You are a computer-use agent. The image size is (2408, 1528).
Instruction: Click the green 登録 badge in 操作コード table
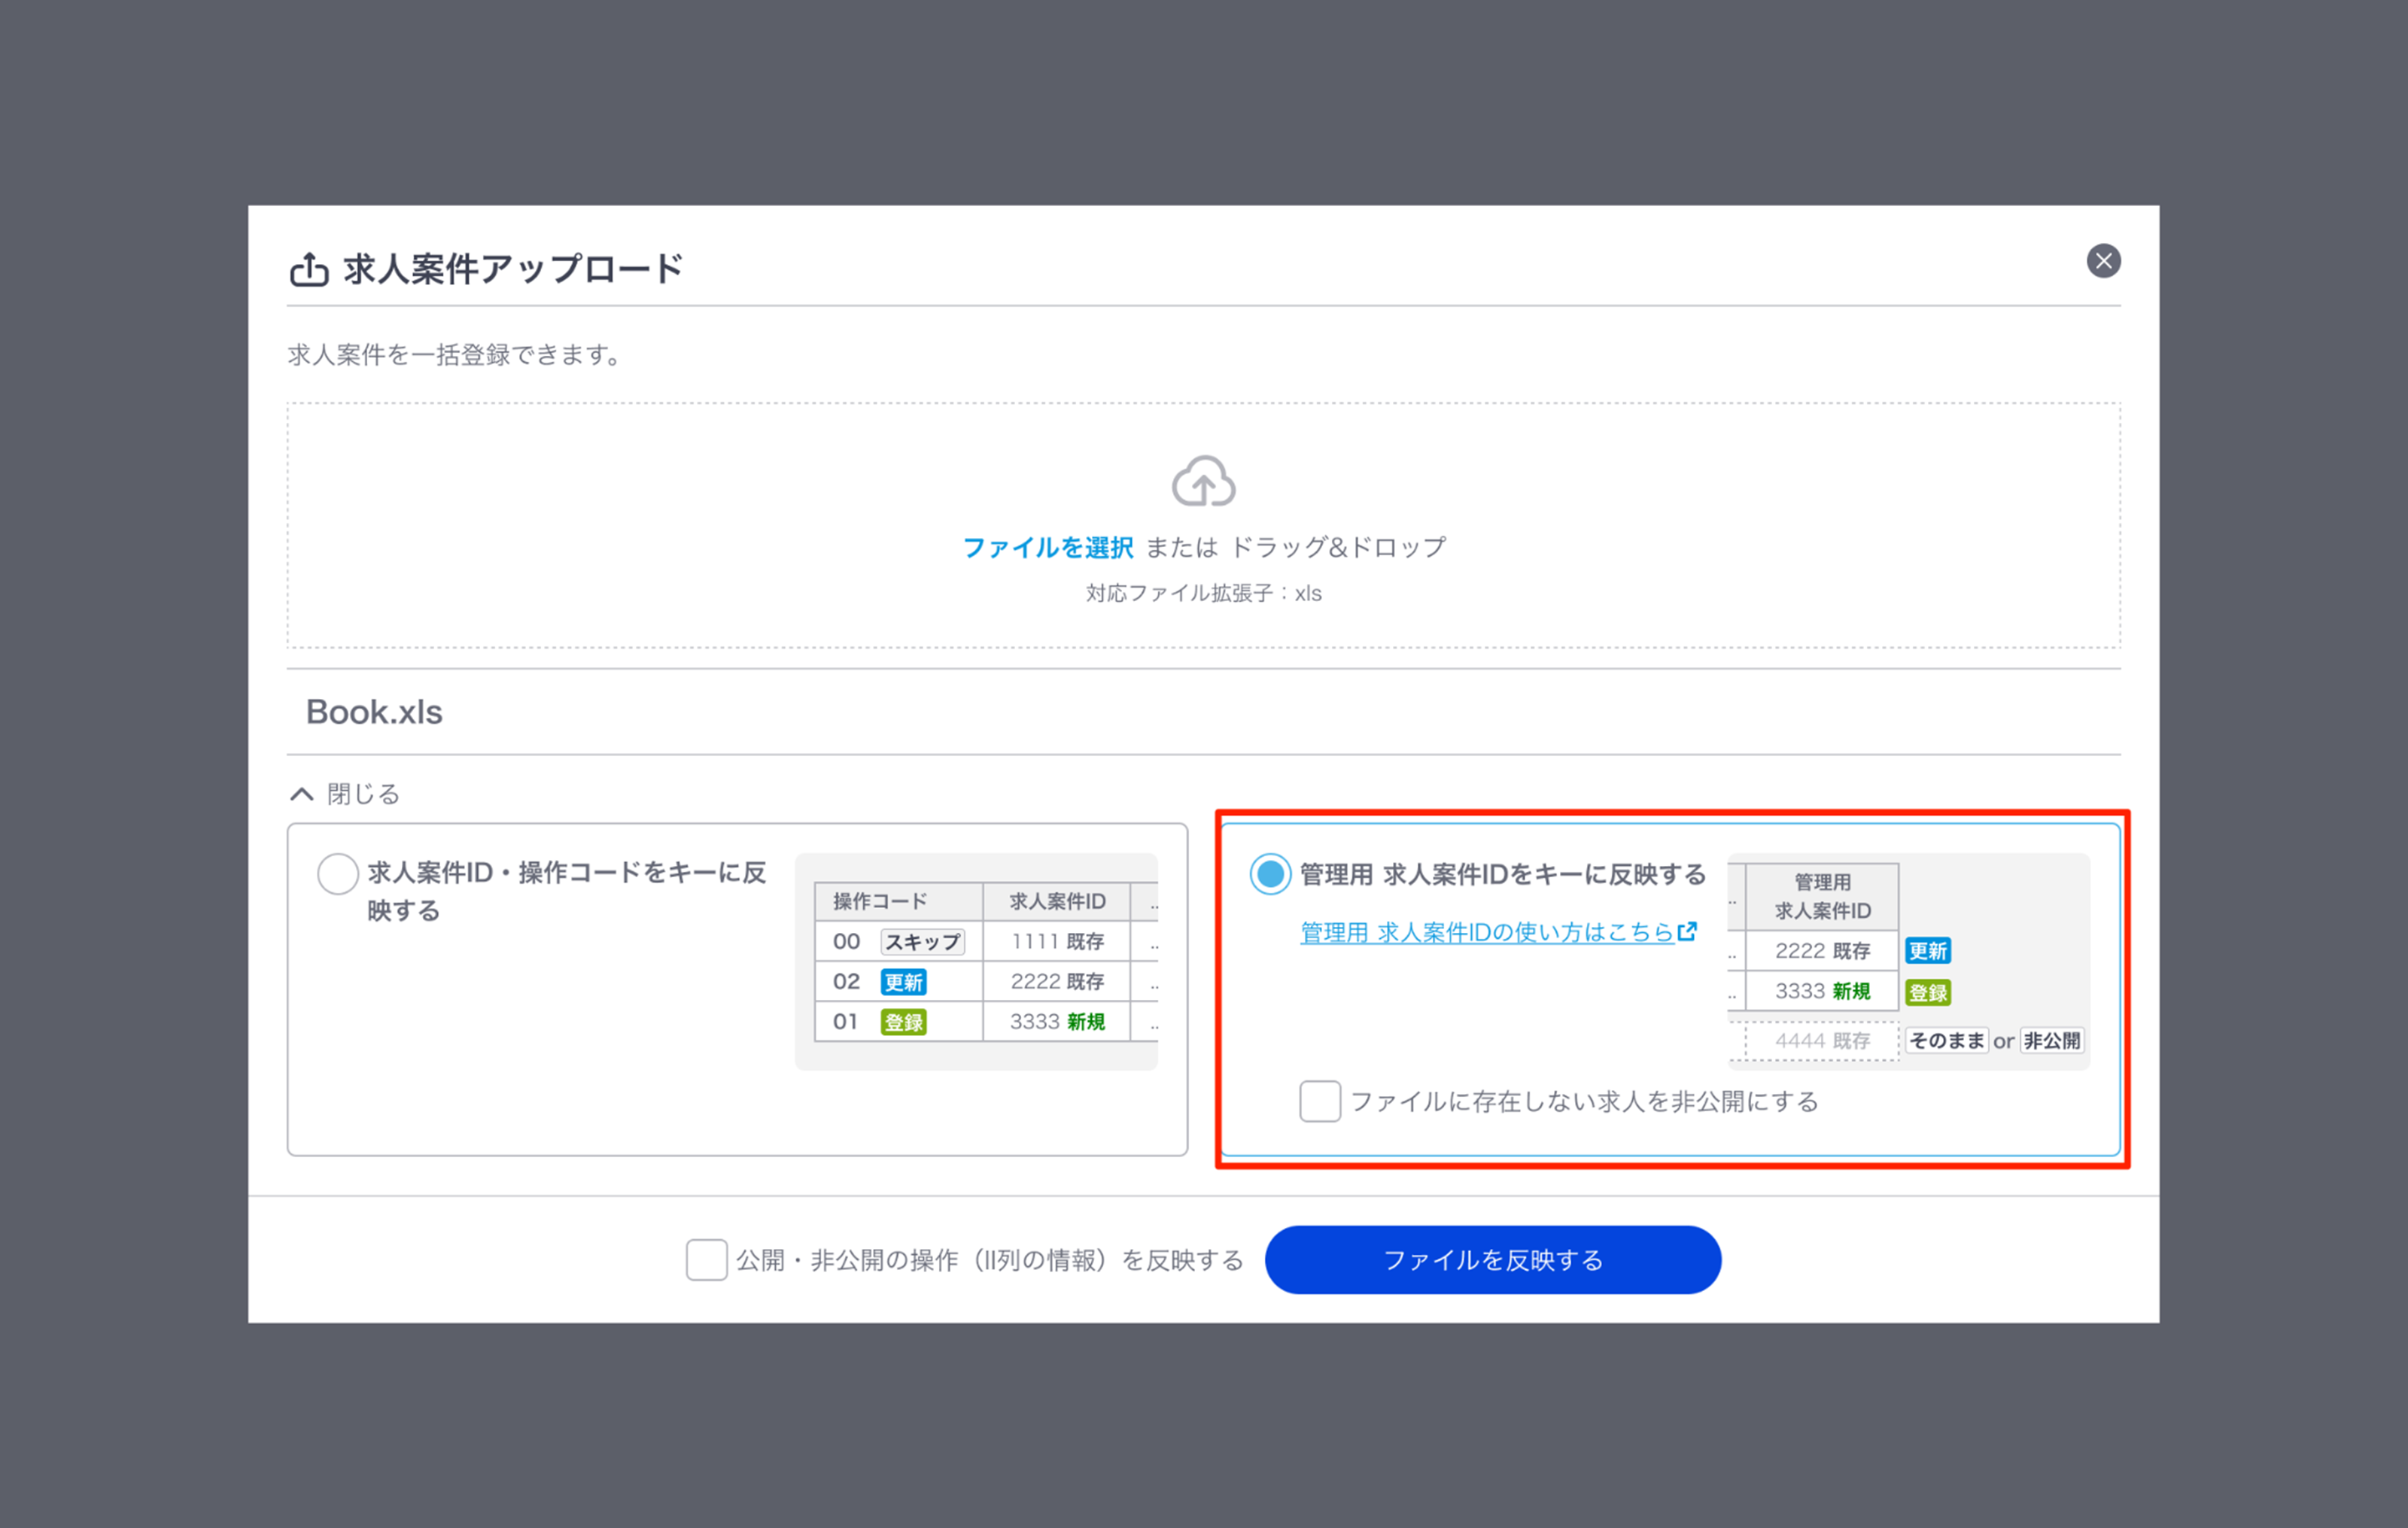(903, 1022)
